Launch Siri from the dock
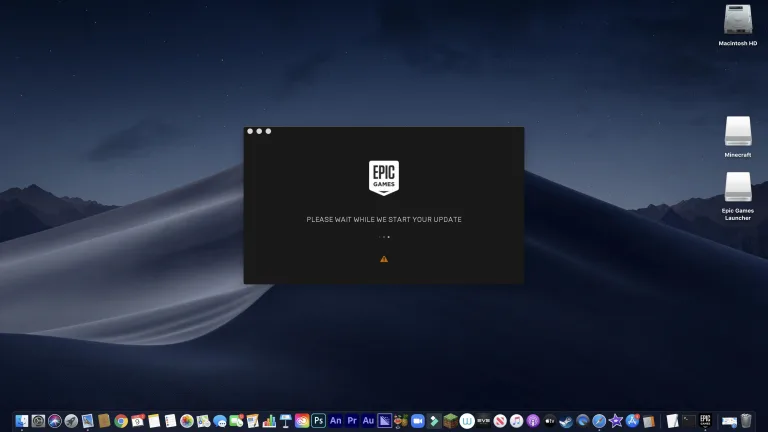This screenshot has height=432, width=768. (x=55, y=421)
